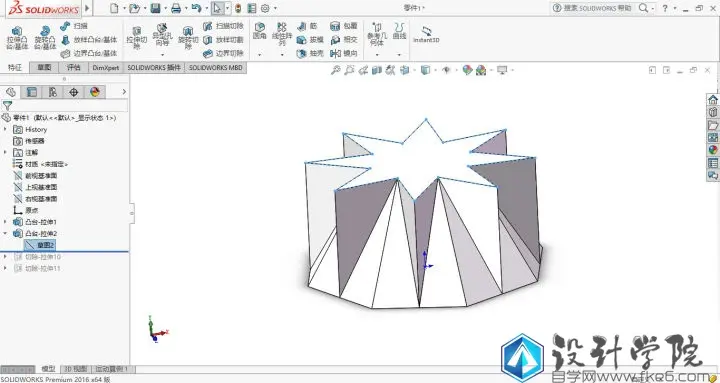Click the Revolved Cut (旋转切除) tool
This screenshot has width=720, height=383.
(188, 38)
